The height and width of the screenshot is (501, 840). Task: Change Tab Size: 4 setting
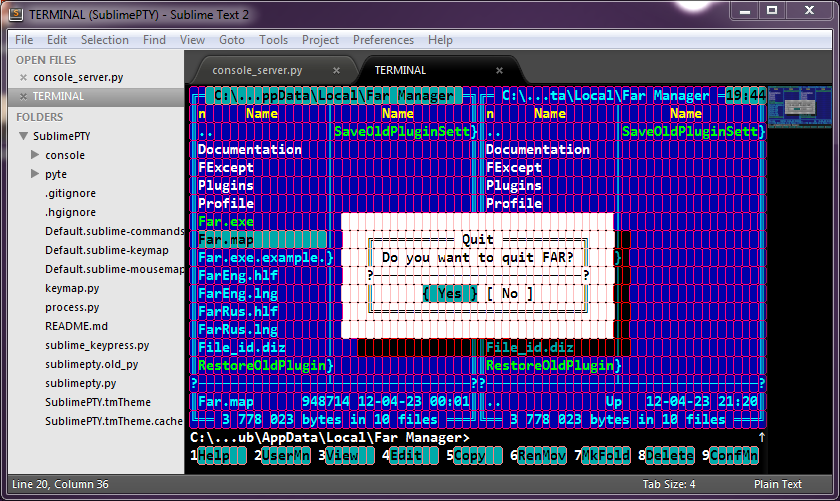point(669,484)
